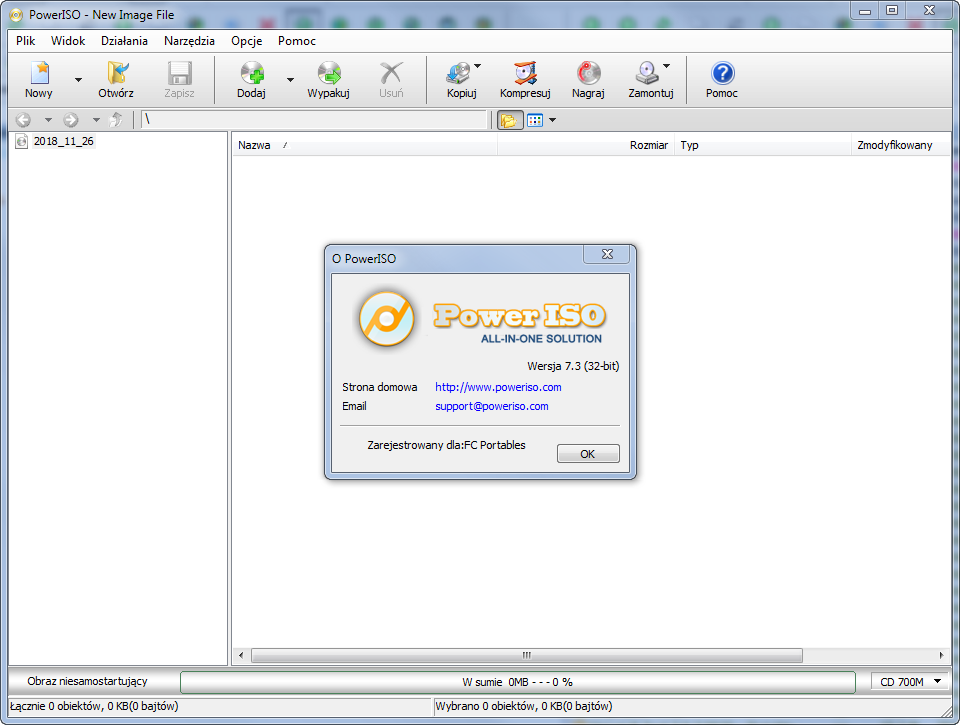Open the Pomoc menu

297,41
